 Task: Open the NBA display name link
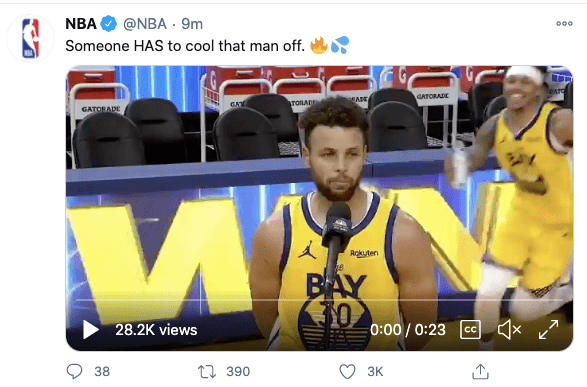81,24
